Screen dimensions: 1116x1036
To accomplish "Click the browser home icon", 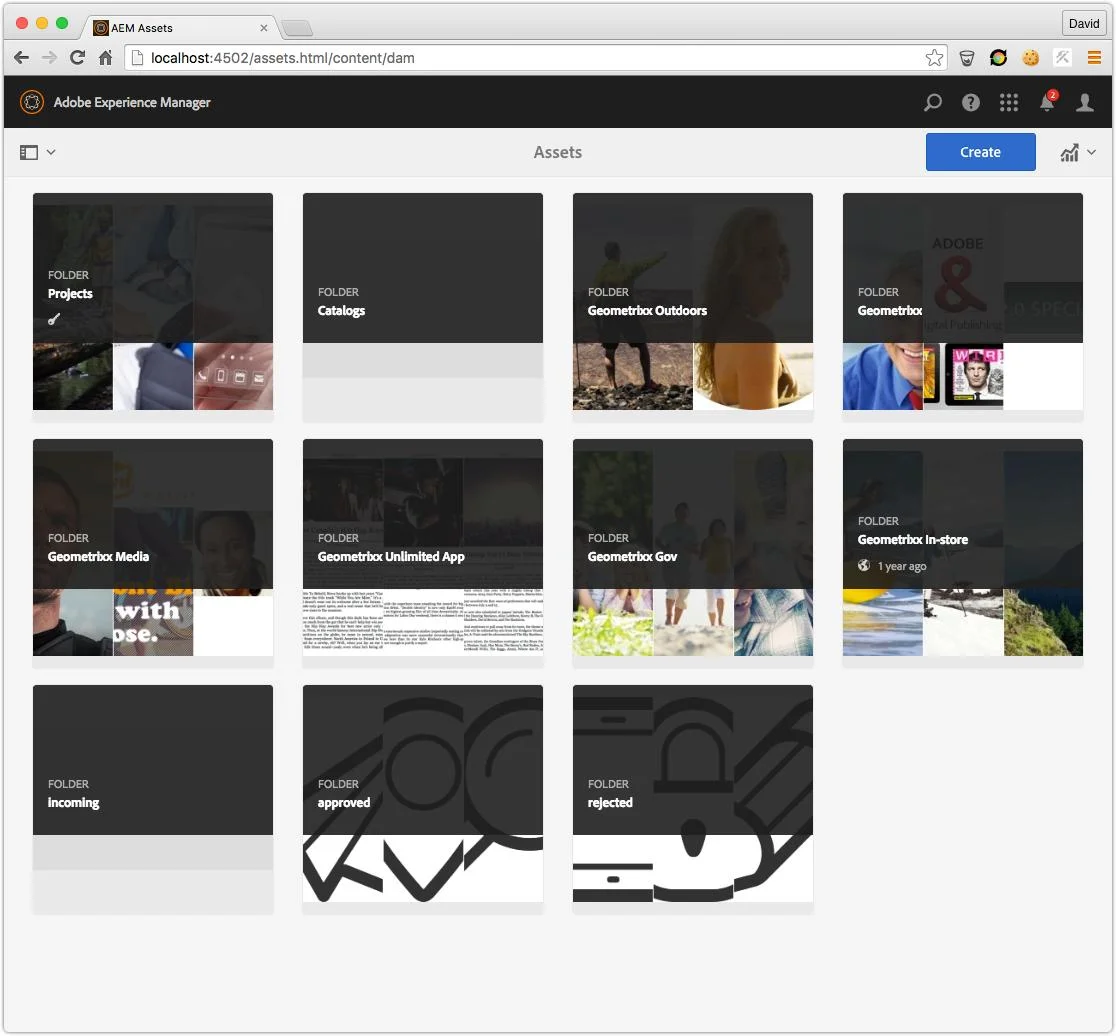I will (x=105, y=58).
